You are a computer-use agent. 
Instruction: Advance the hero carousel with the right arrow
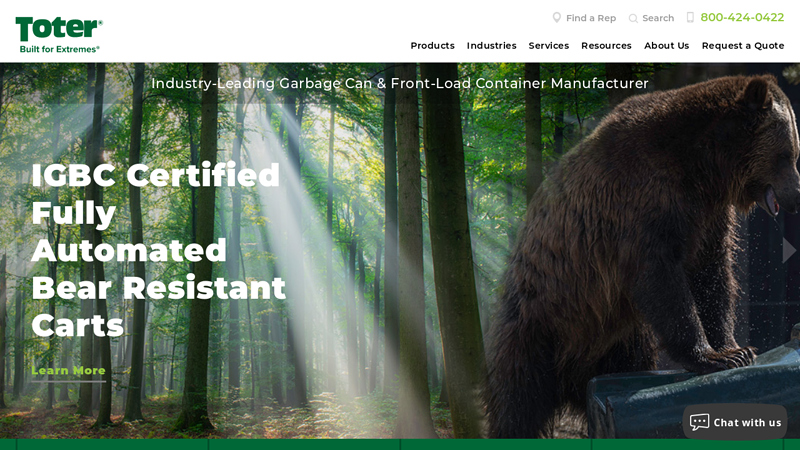point(789,250)
